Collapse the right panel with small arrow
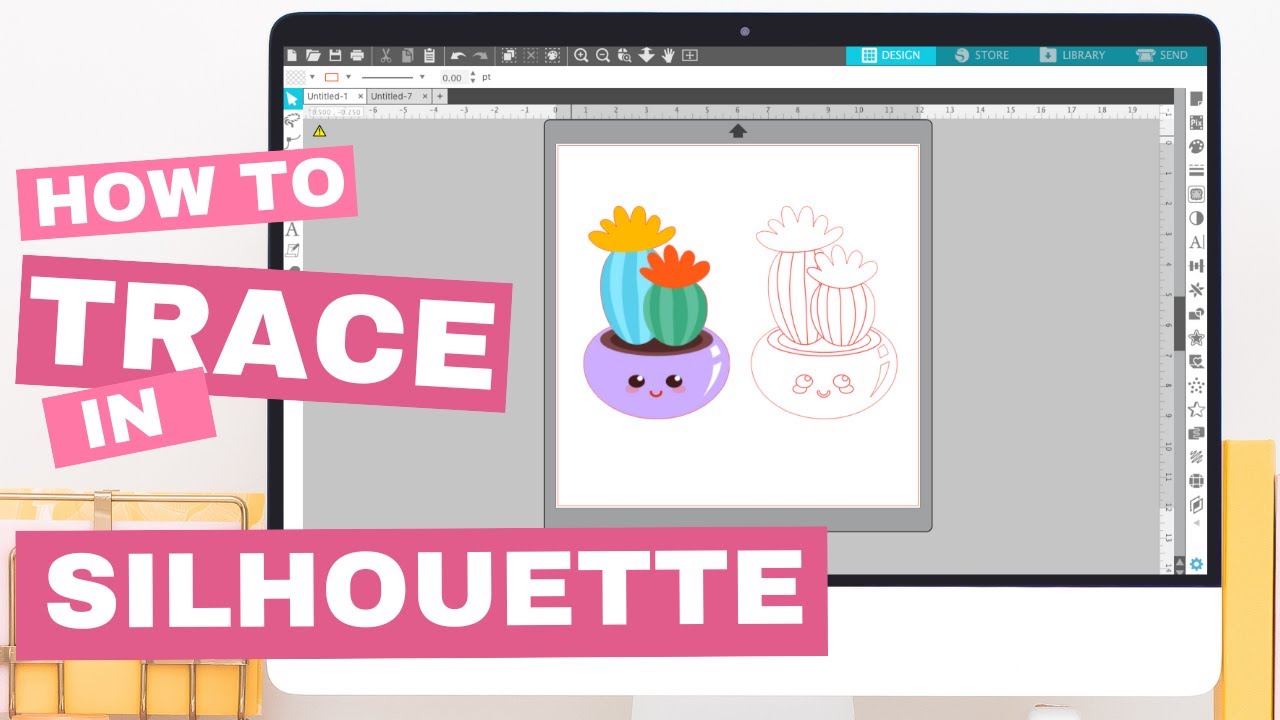The height and width of the screenshot is (720, 1280). [x=1196, y=523]
